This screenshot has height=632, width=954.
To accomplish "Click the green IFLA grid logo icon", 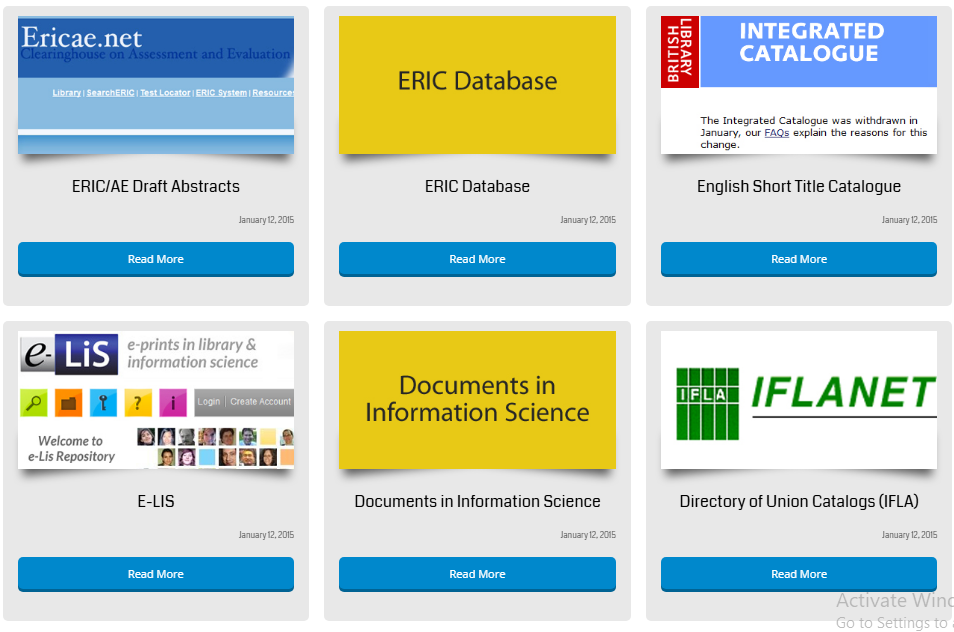I will [x=707, y=404].
